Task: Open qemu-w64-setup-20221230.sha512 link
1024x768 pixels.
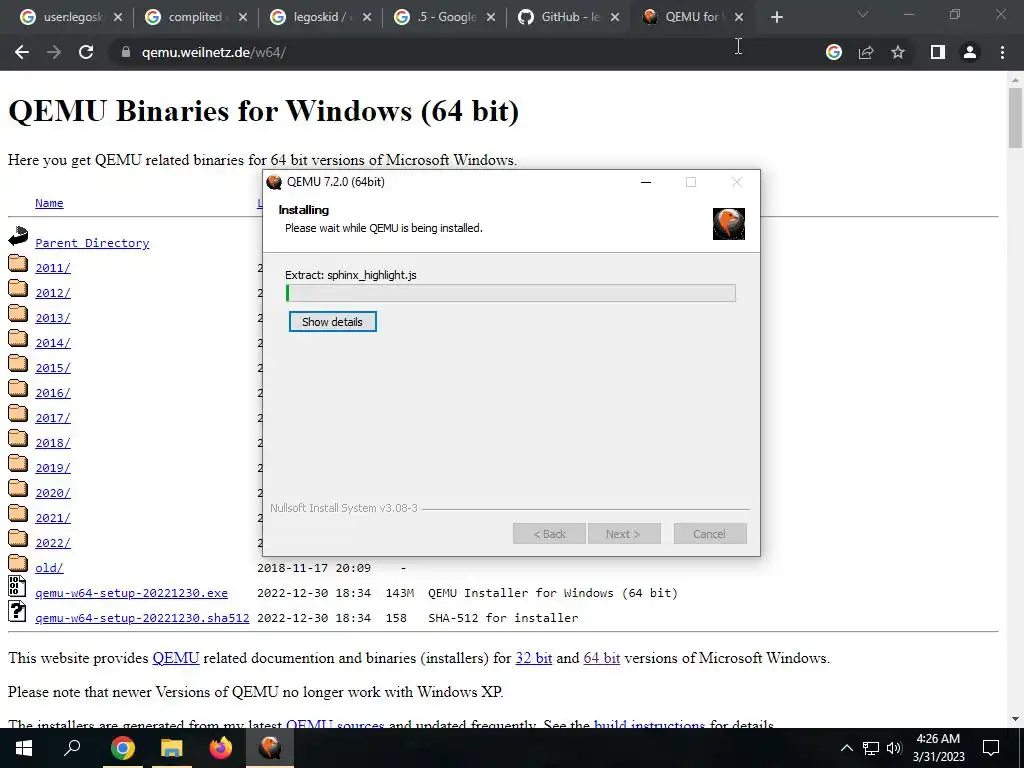Action: point(142,618)
